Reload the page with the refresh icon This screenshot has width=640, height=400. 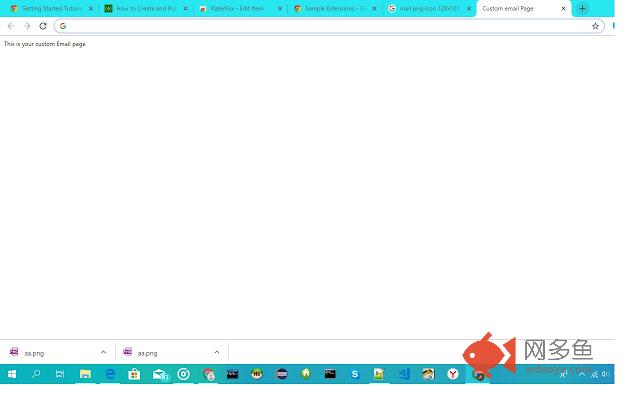pyautogui.click(x=43, y=26)
